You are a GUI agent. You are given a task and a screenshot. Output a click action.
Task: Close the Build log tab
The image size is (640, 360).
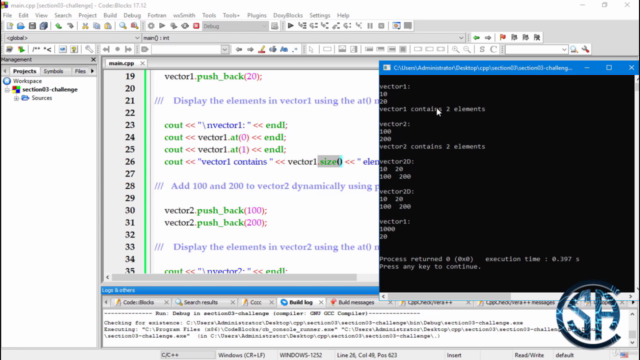[321, 302]
